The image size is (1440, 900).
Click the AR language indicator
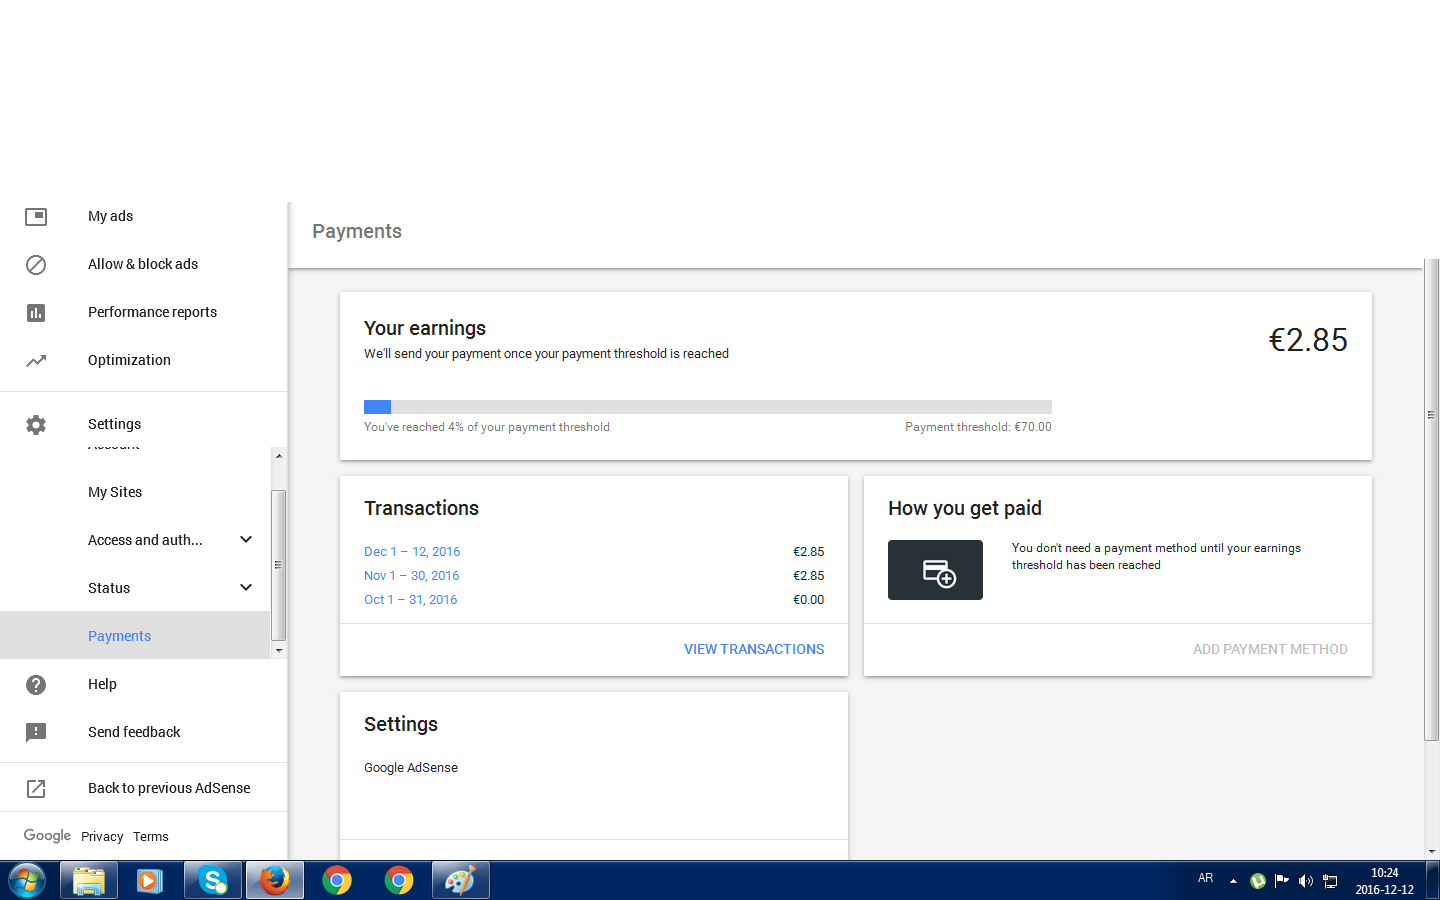point(1205,878)
